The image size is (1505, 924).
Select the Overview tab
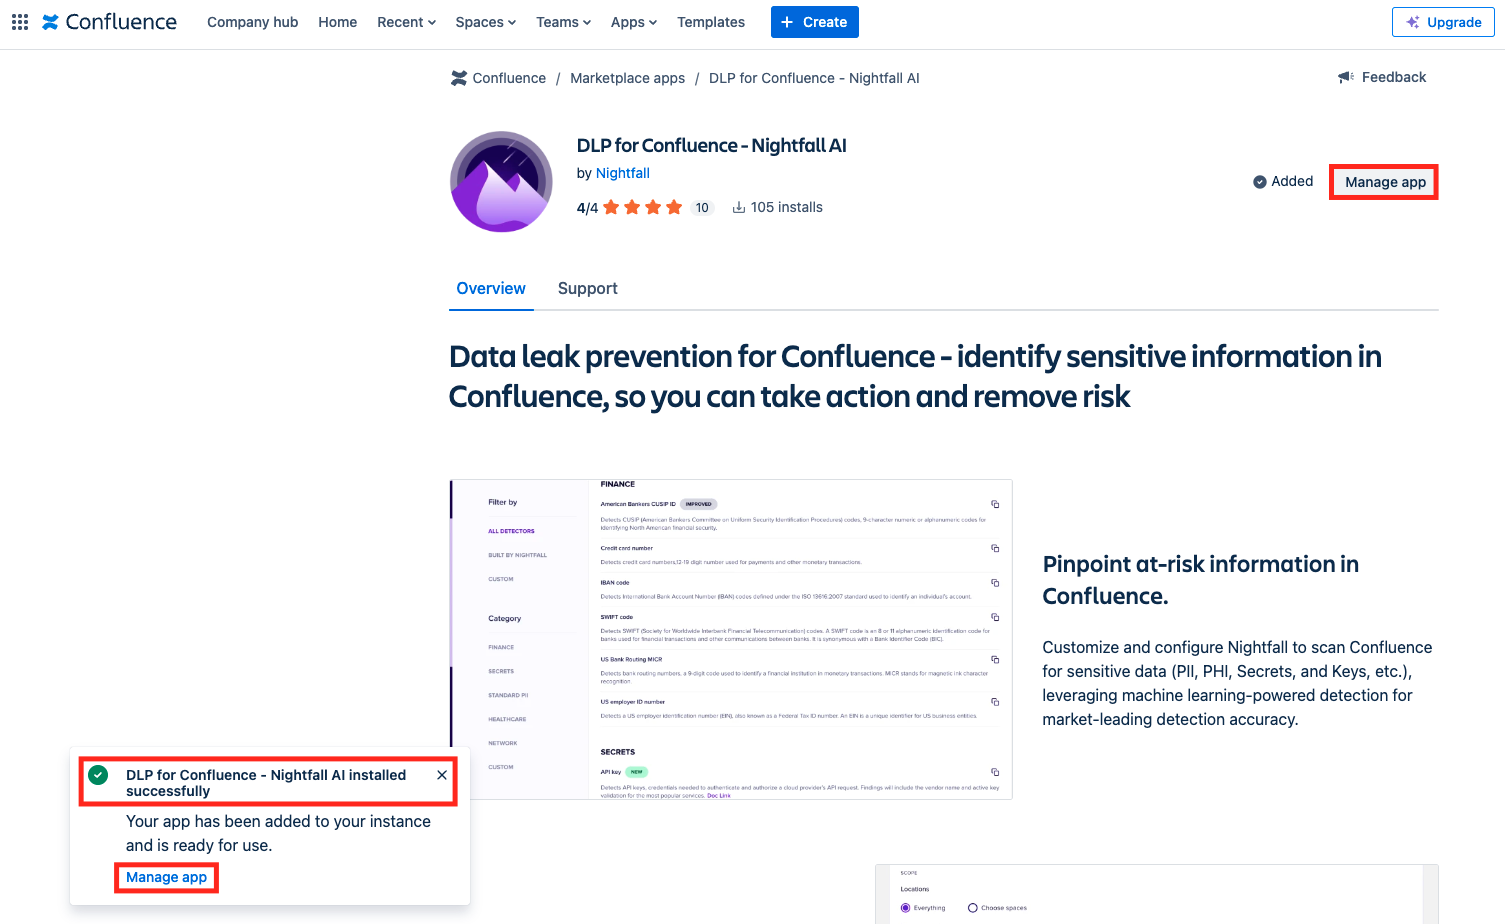click(x=491, y=289)
